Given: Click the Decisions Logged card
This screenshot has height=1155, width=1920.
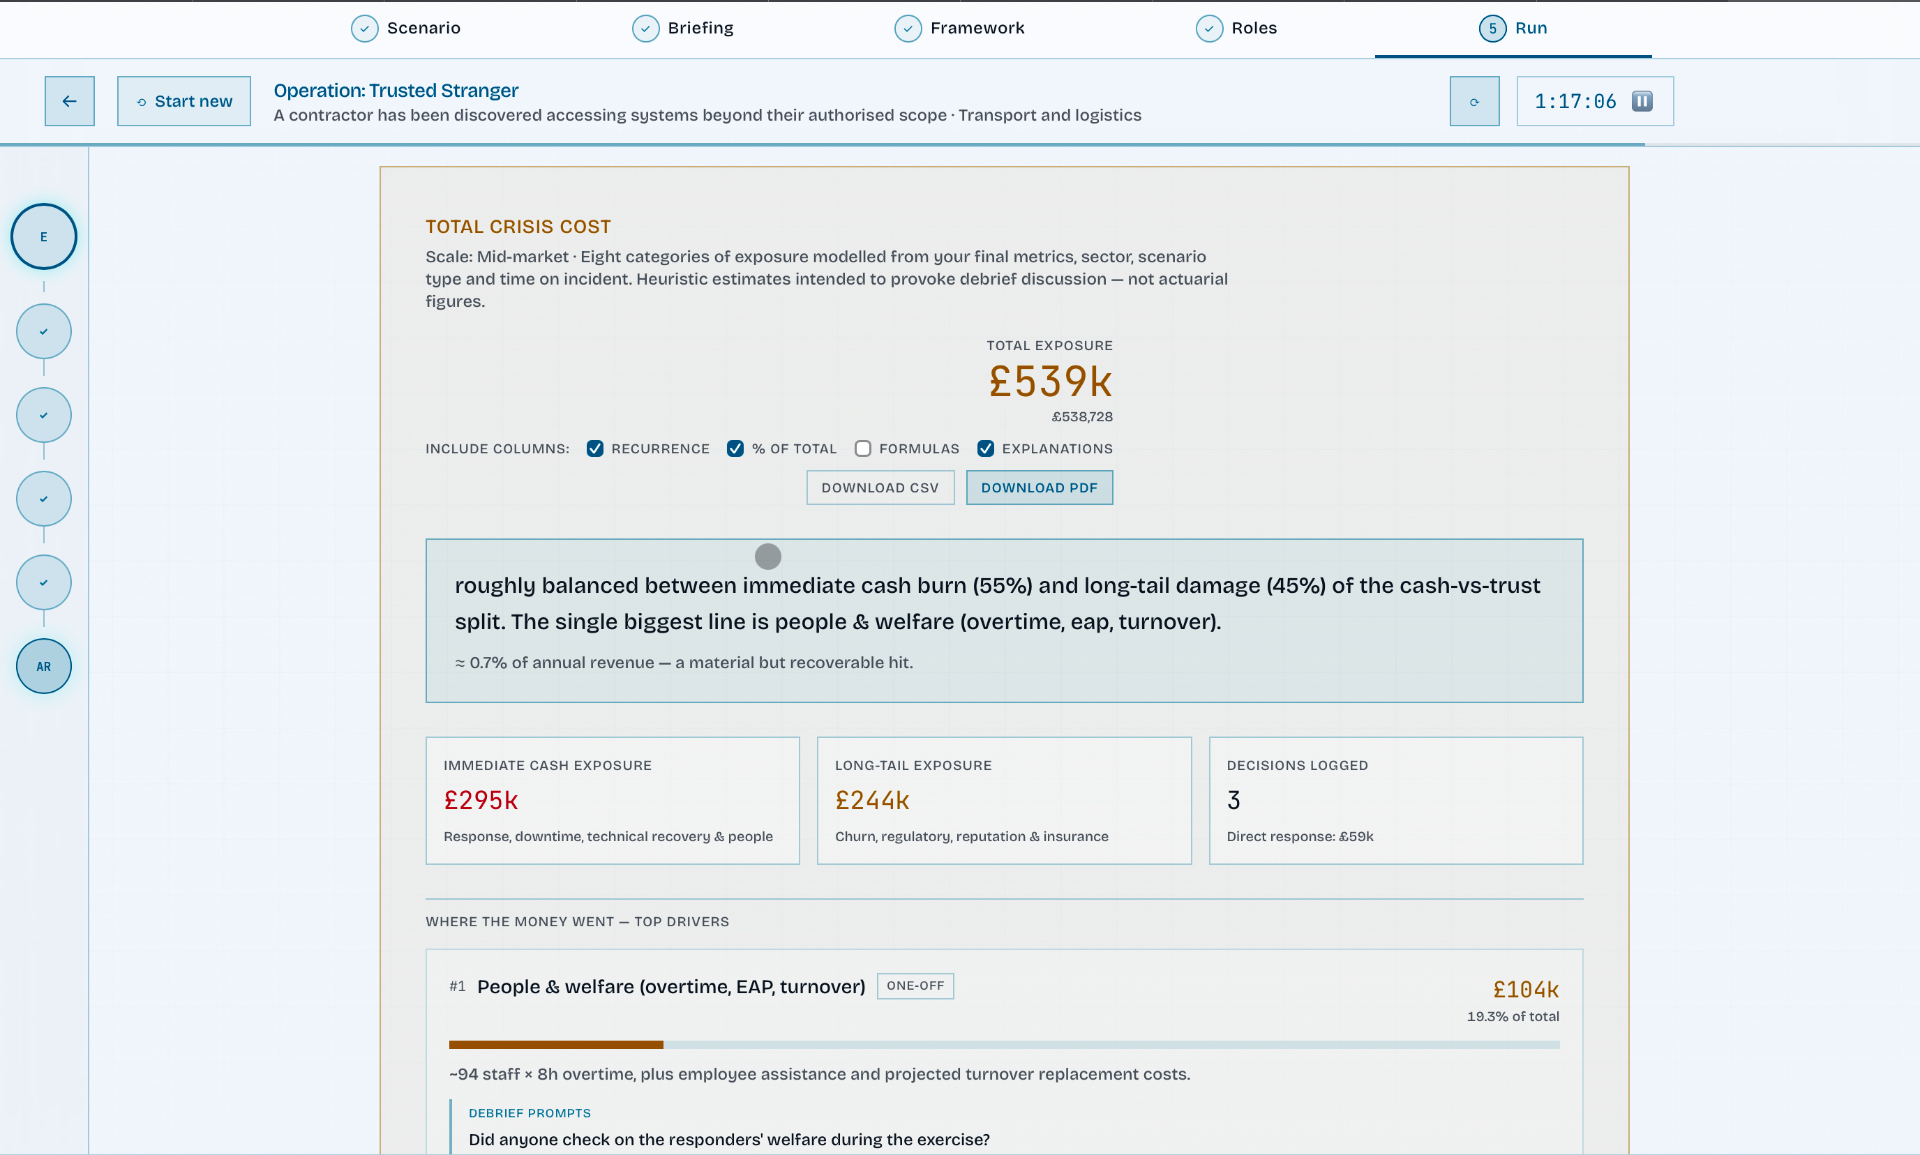Looking at the screenshot, I should coord(1396,801).
